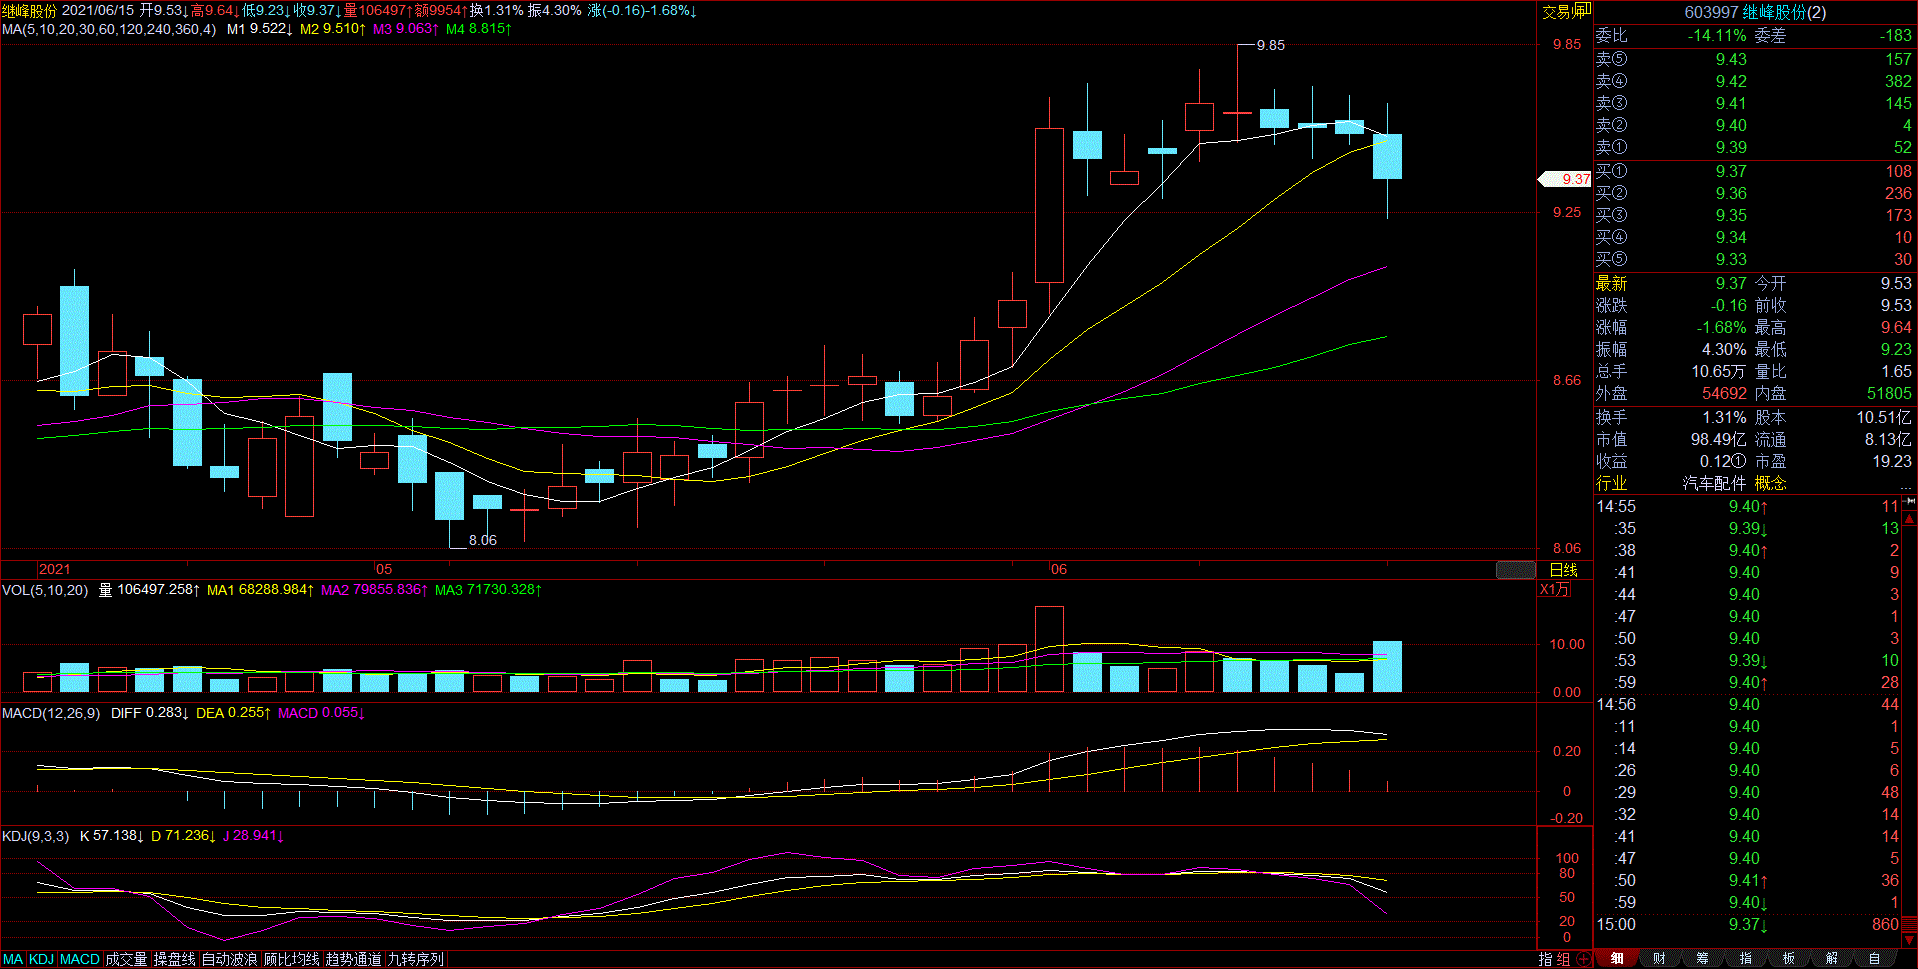Click the MA3 71730.328 volume label

click(488, 590)
